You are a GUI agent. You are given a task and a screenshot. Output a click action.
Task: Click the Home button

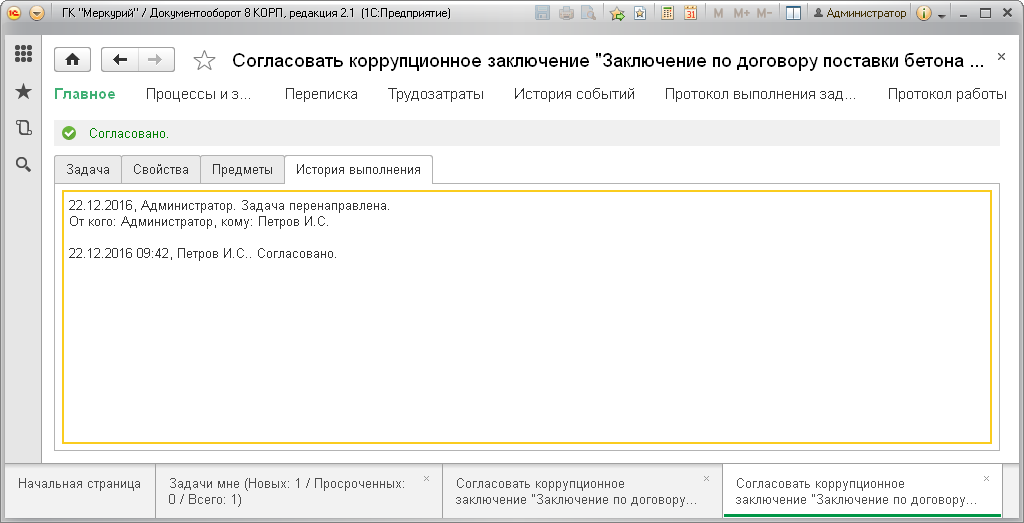tap(72, 59)
